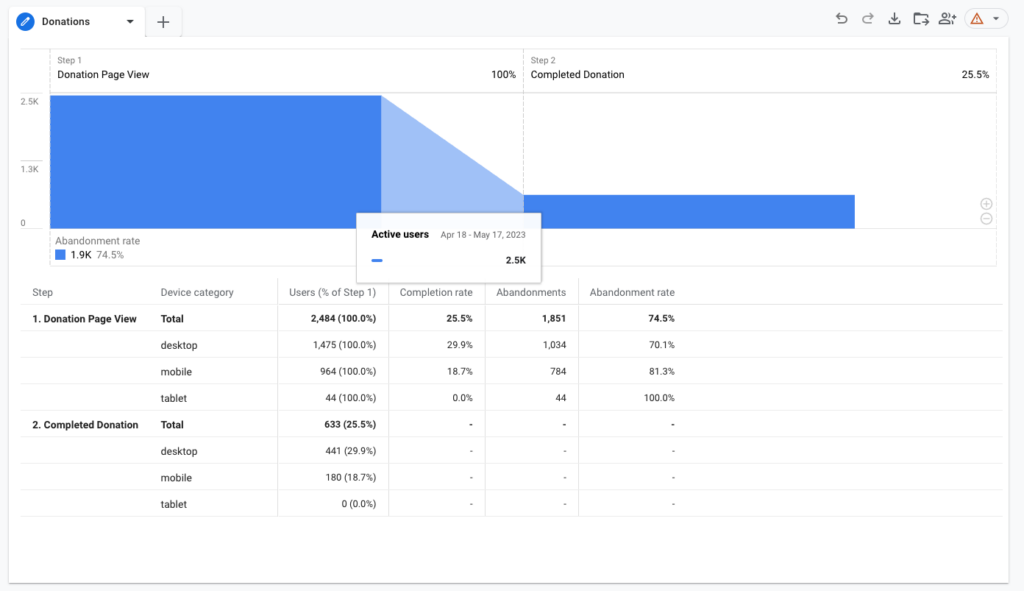Click the Step 1 Donation Page View header
The height and width of the screenshot is (591, 1024).
[103, 74]
